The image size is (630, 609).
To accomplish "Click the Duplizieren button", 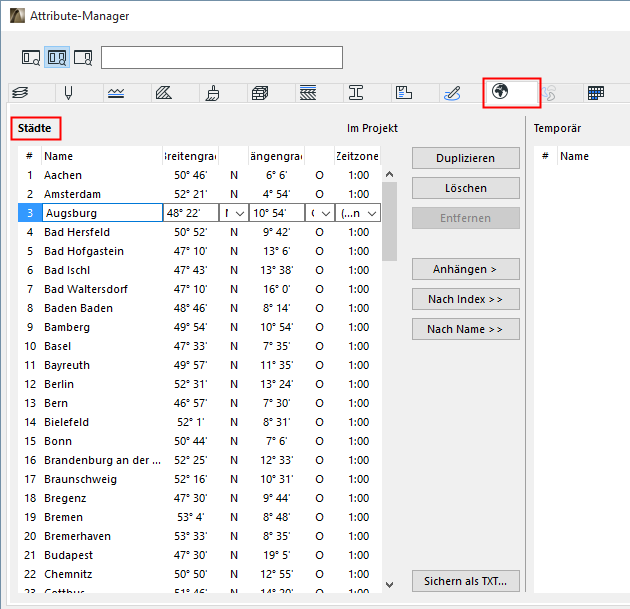I will [466, 158].
